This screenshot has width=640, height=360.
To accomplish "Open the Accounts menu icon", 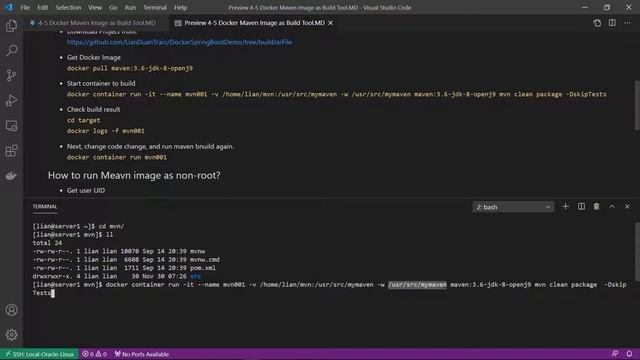I will click(11, 310).
